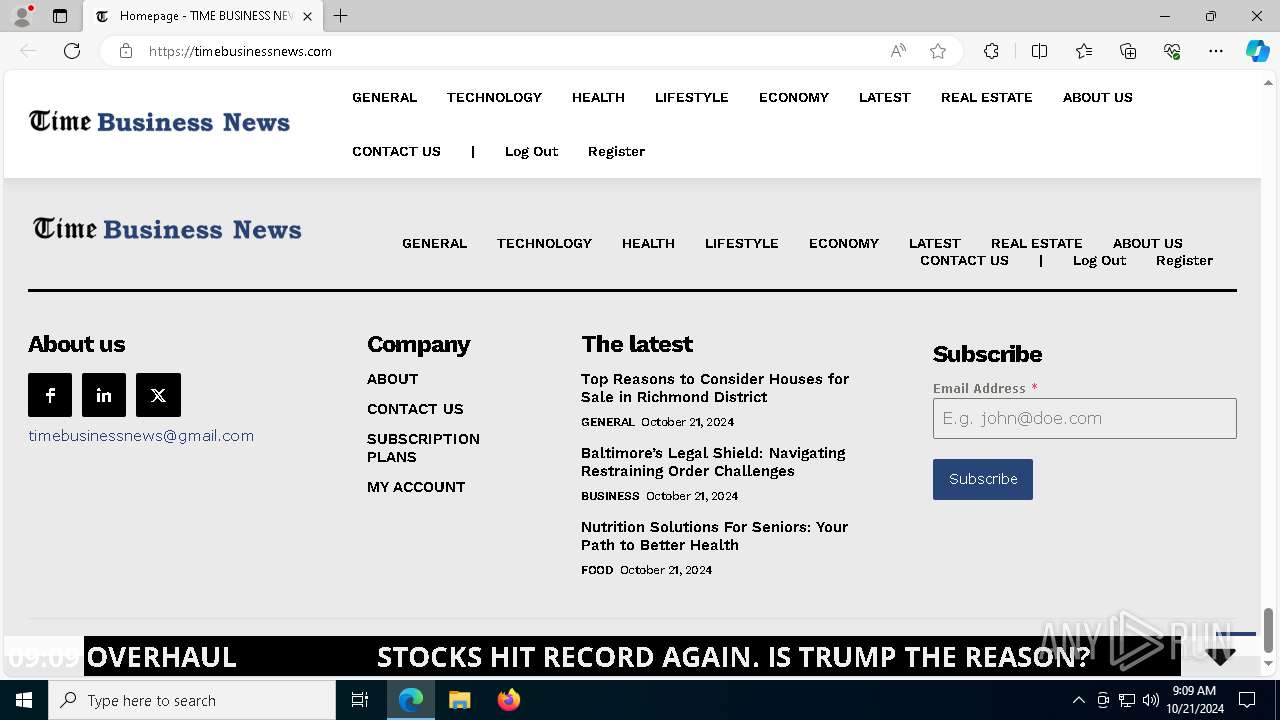
Task: Open LATEST in top navigation menu
Action: tap(885, 97)
